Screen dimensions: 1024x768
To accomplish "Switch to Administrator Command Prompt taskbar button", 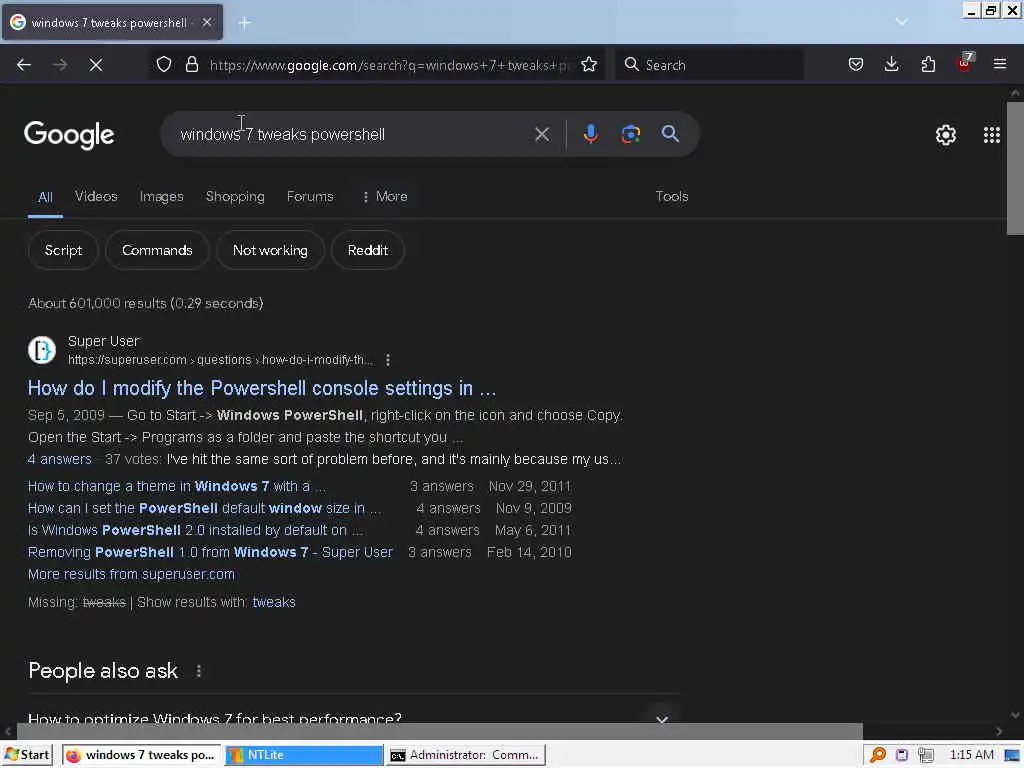I will [x=466, y=755].
